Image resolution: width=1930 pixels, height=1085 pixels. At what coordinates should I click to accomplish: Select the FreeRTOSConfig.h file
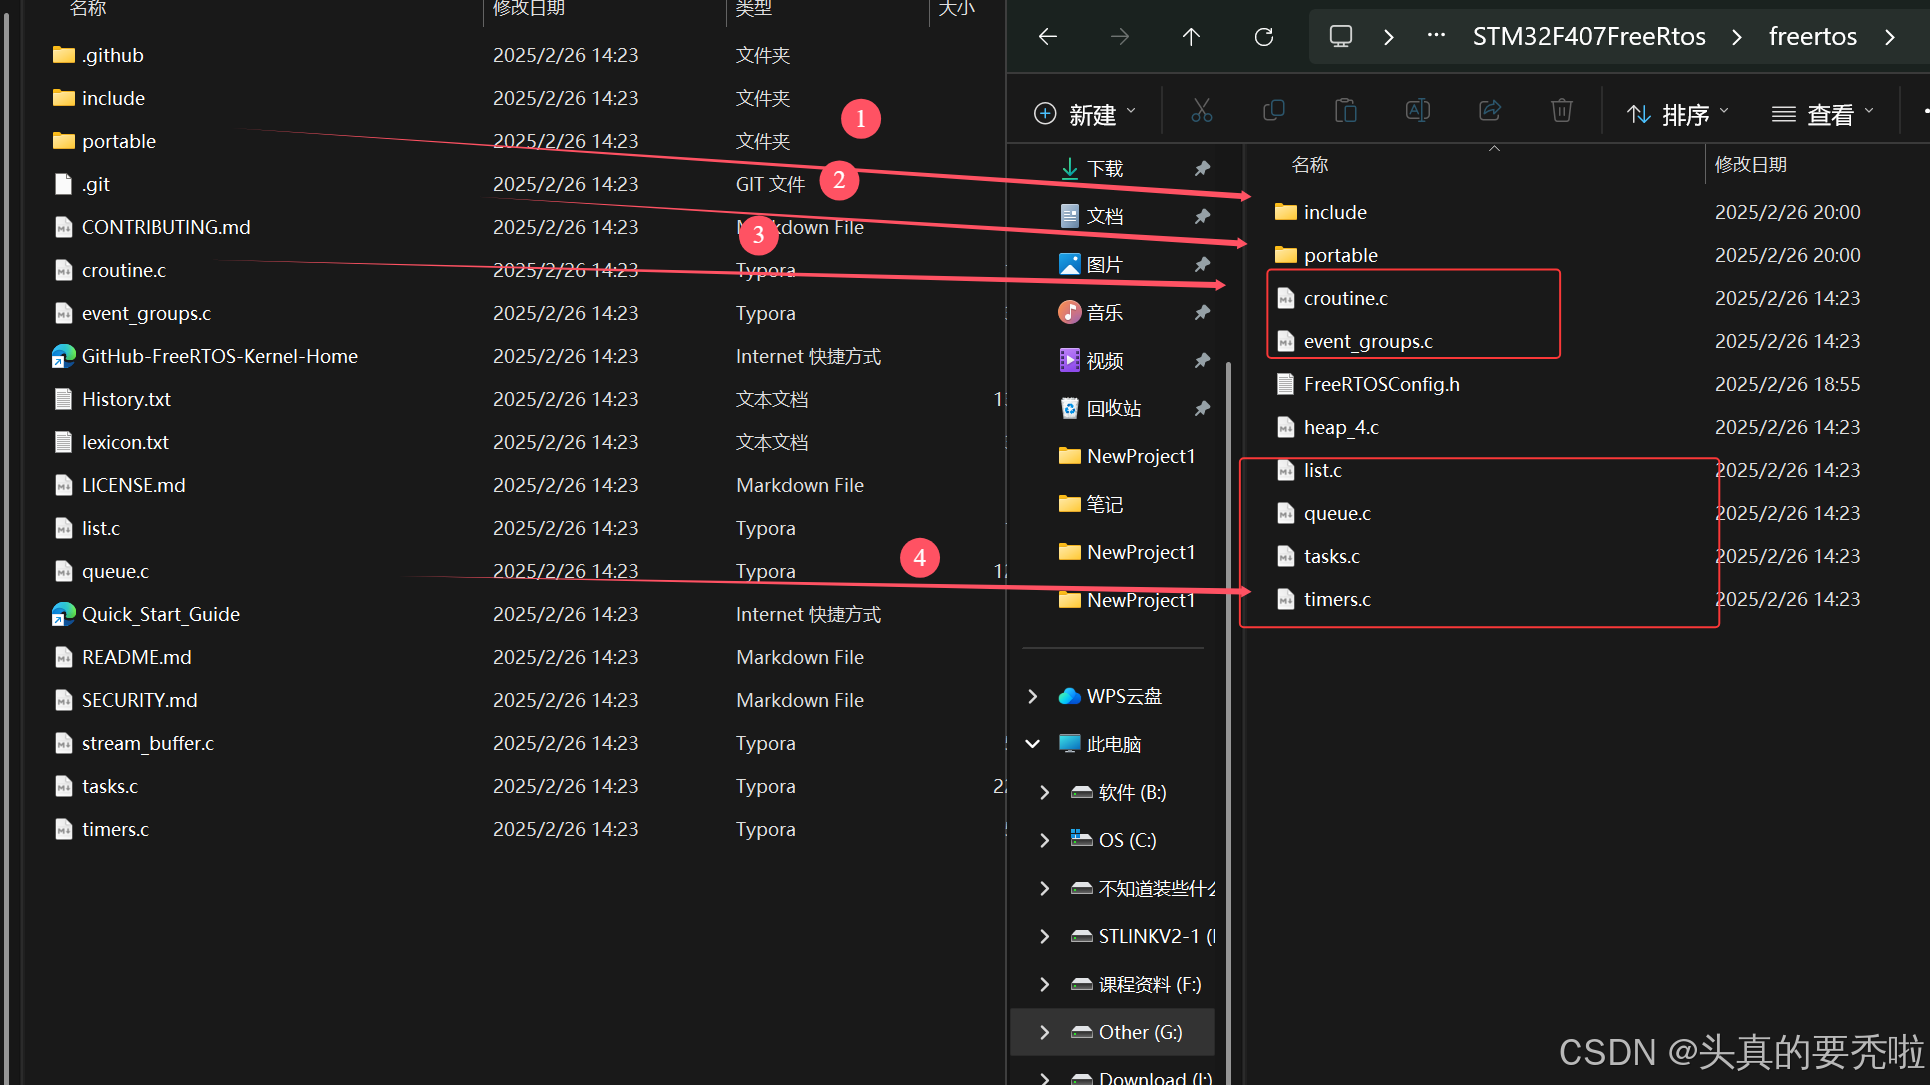coord(1381,384)
